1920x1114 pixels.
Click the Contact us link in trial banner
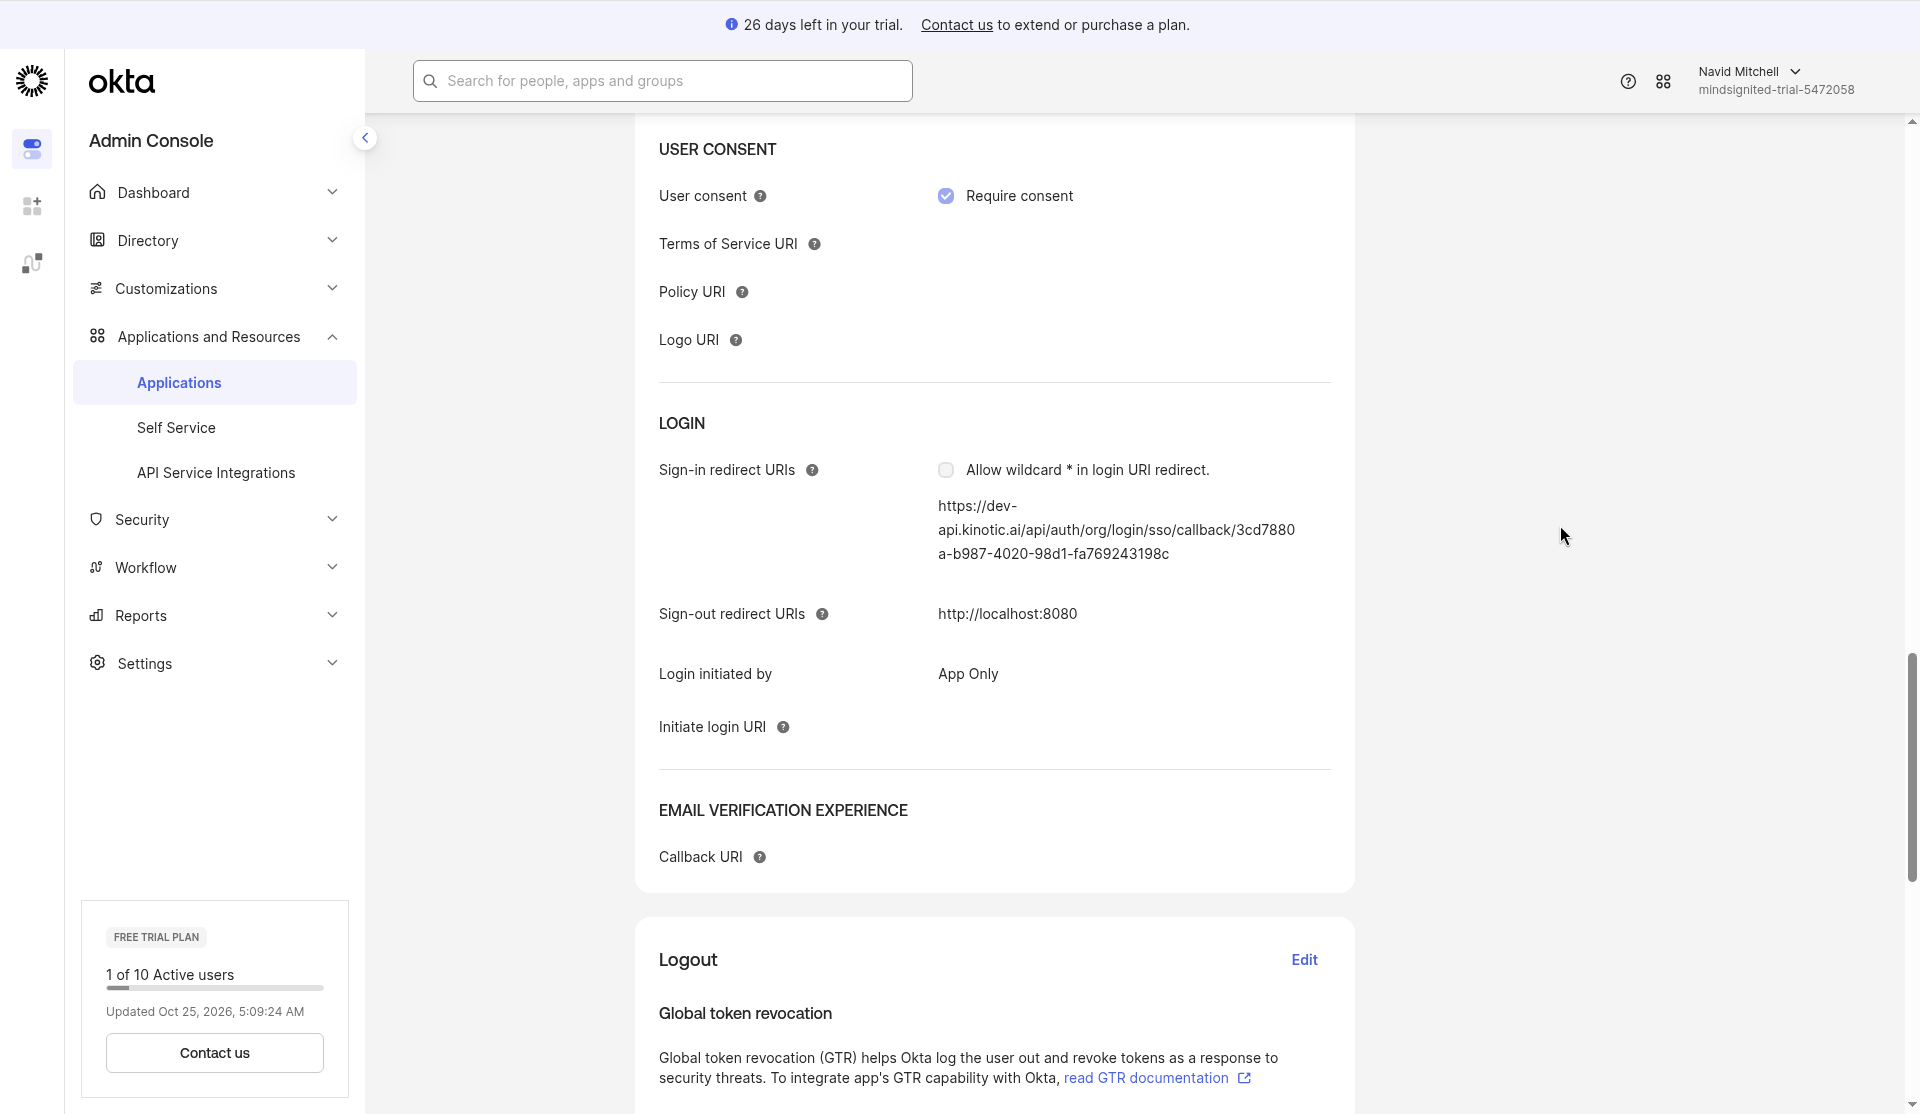pos(956,25)
